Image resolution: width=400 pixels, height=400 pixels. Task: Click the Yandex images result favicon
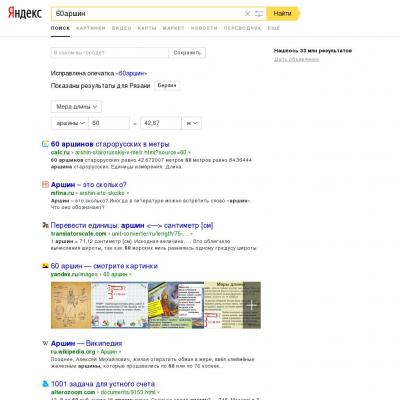[45, 266]
